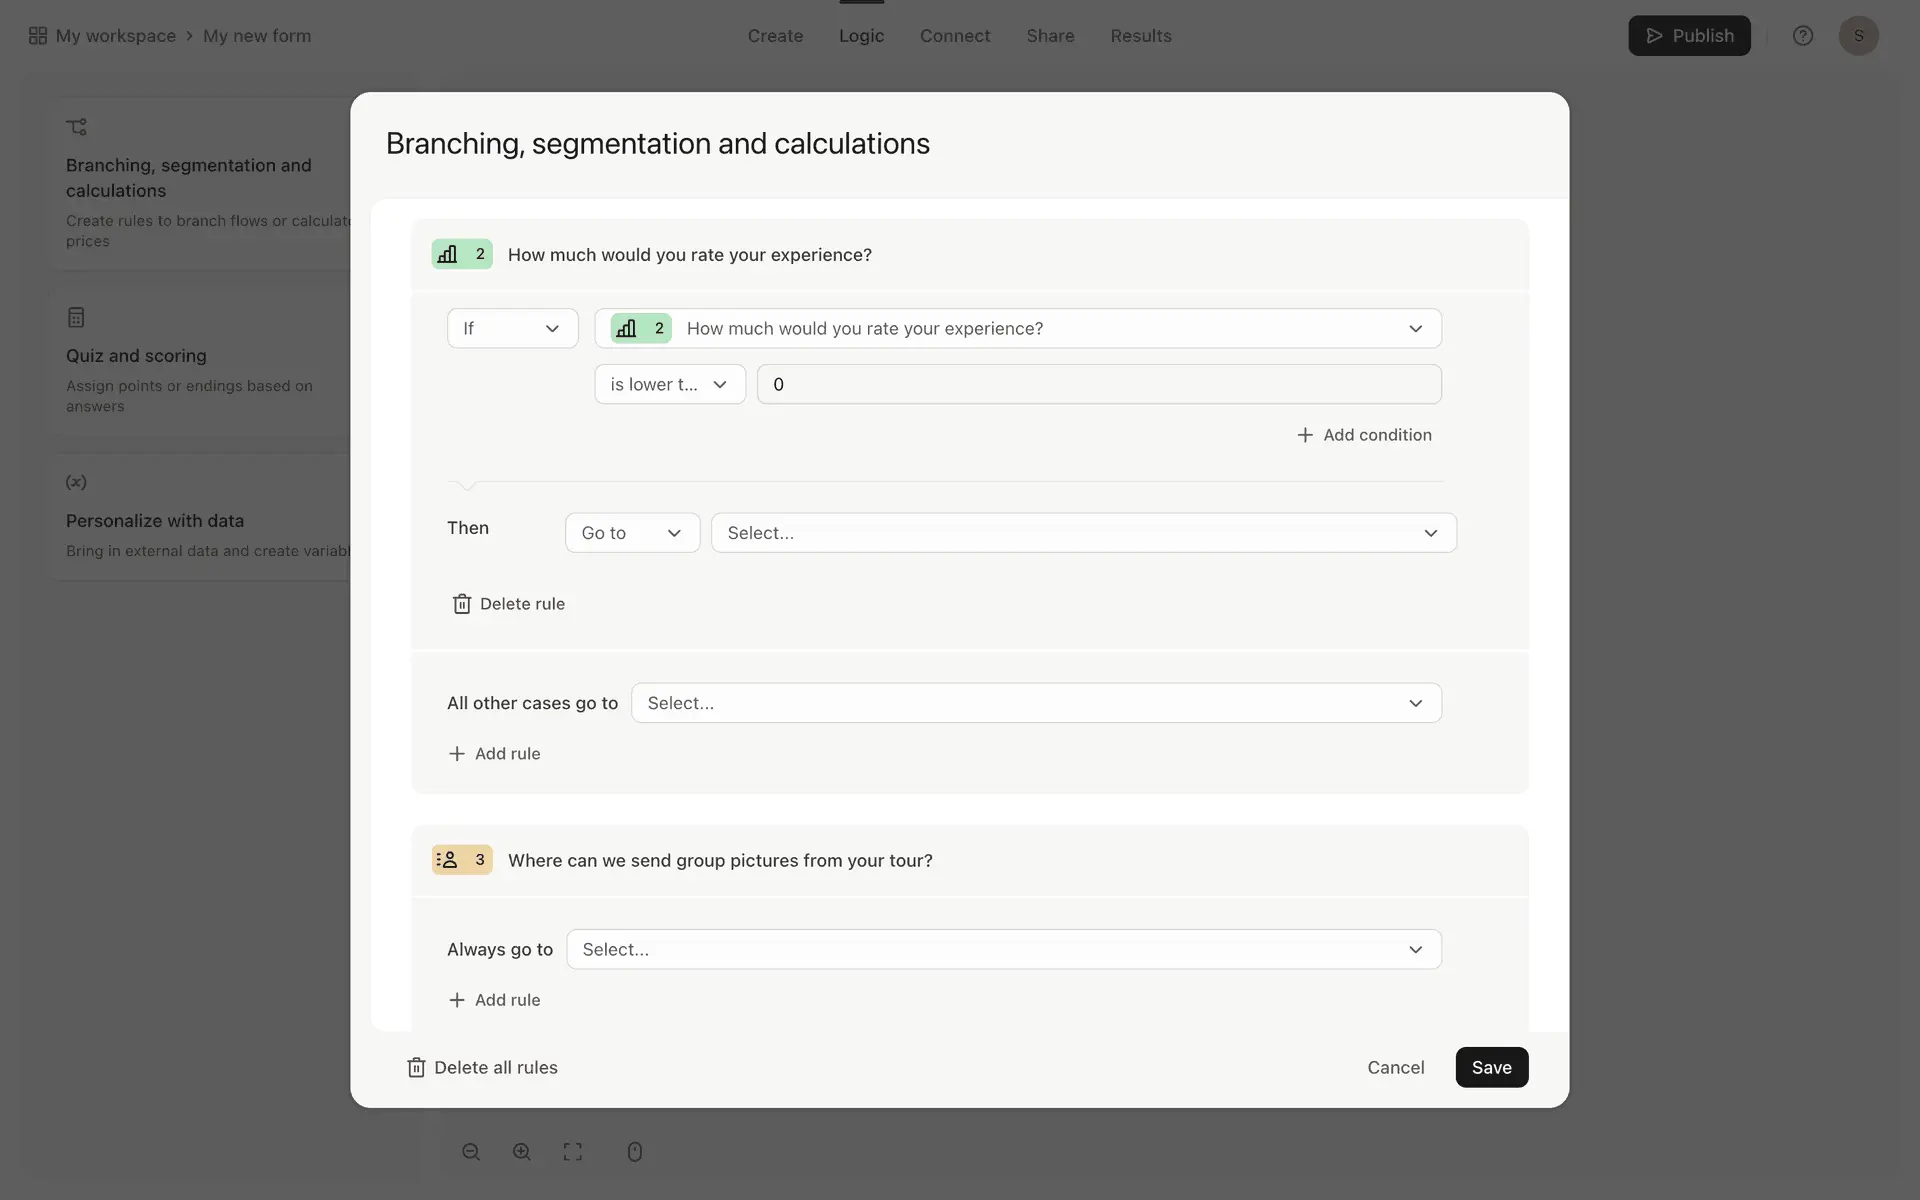Open the Results tab
The width and height of the screenshot is (1920, 1200).
point(1140,36)
